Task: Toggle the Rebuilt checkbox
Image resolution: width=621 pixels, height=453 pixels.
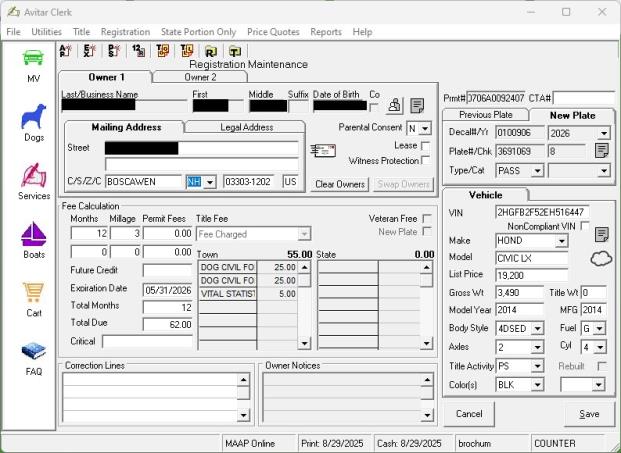Action: coord(601,366)
